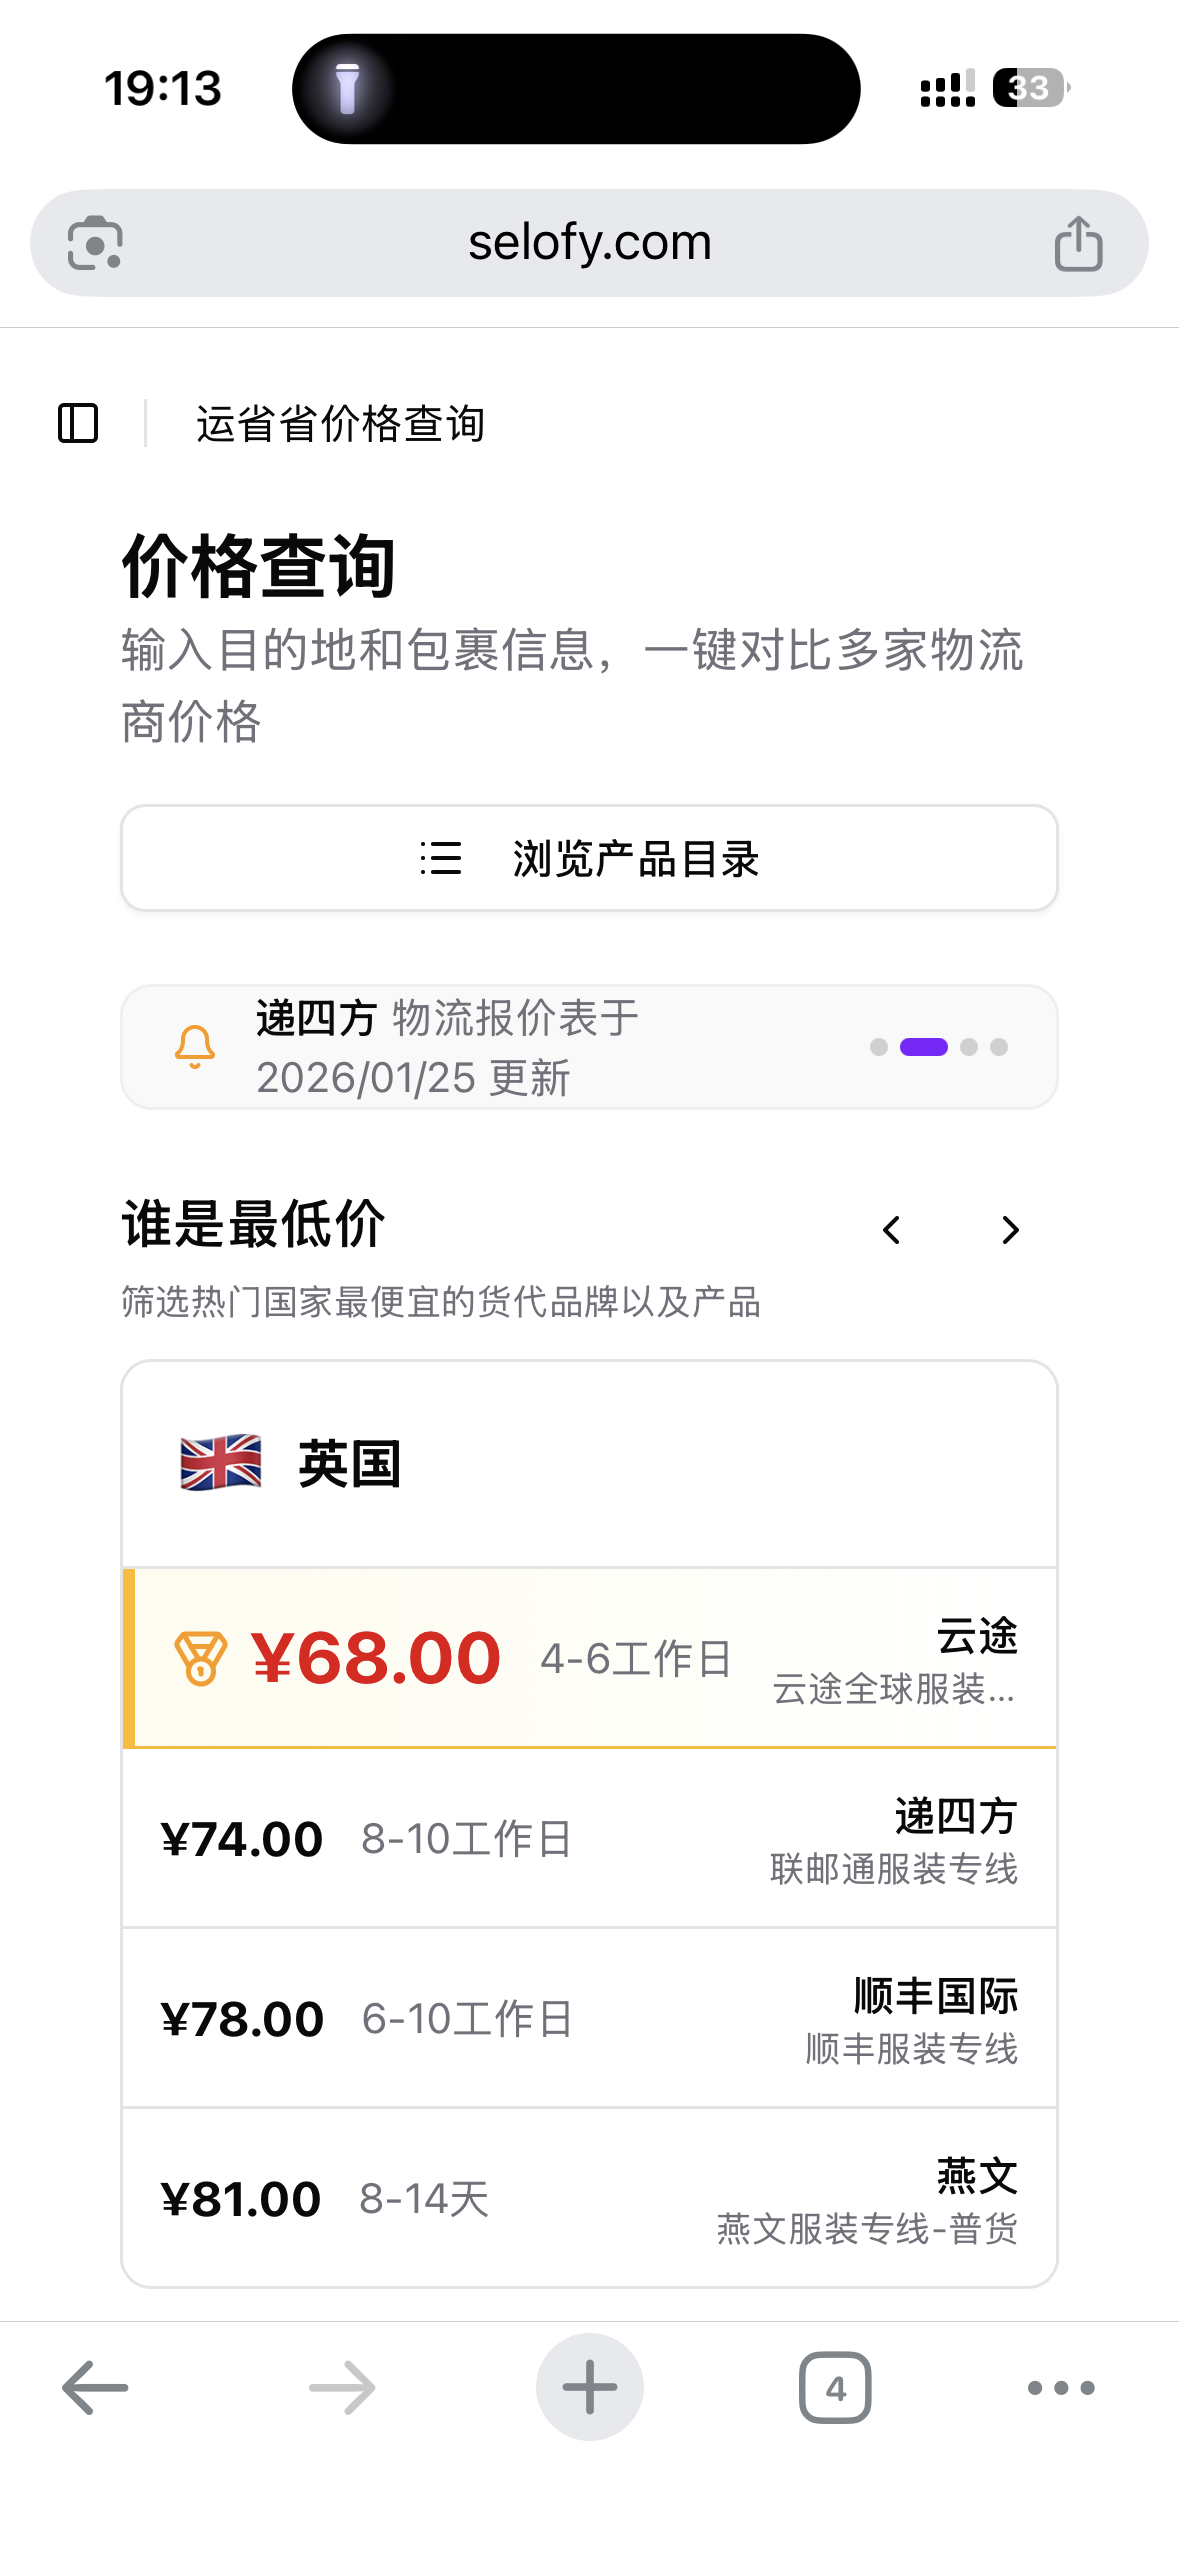
Task: Jump to the first carousel dot
Action: [x=879, y=1047]
